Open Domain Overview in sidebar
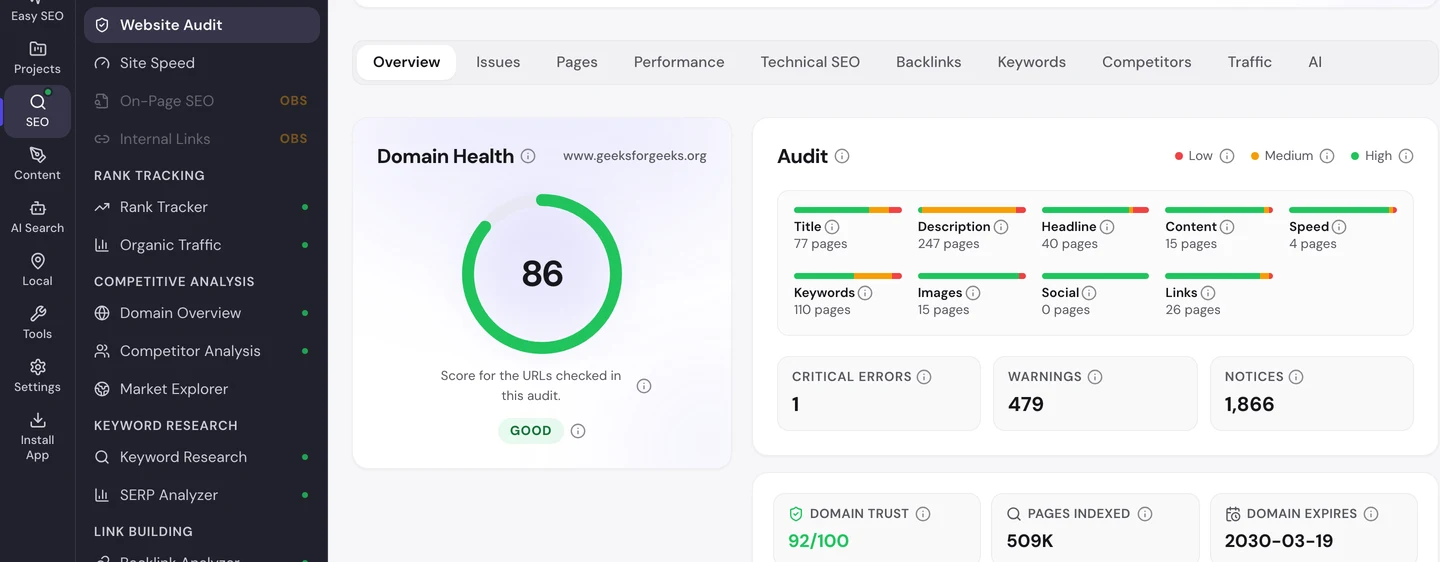 [x=202, y=313]
